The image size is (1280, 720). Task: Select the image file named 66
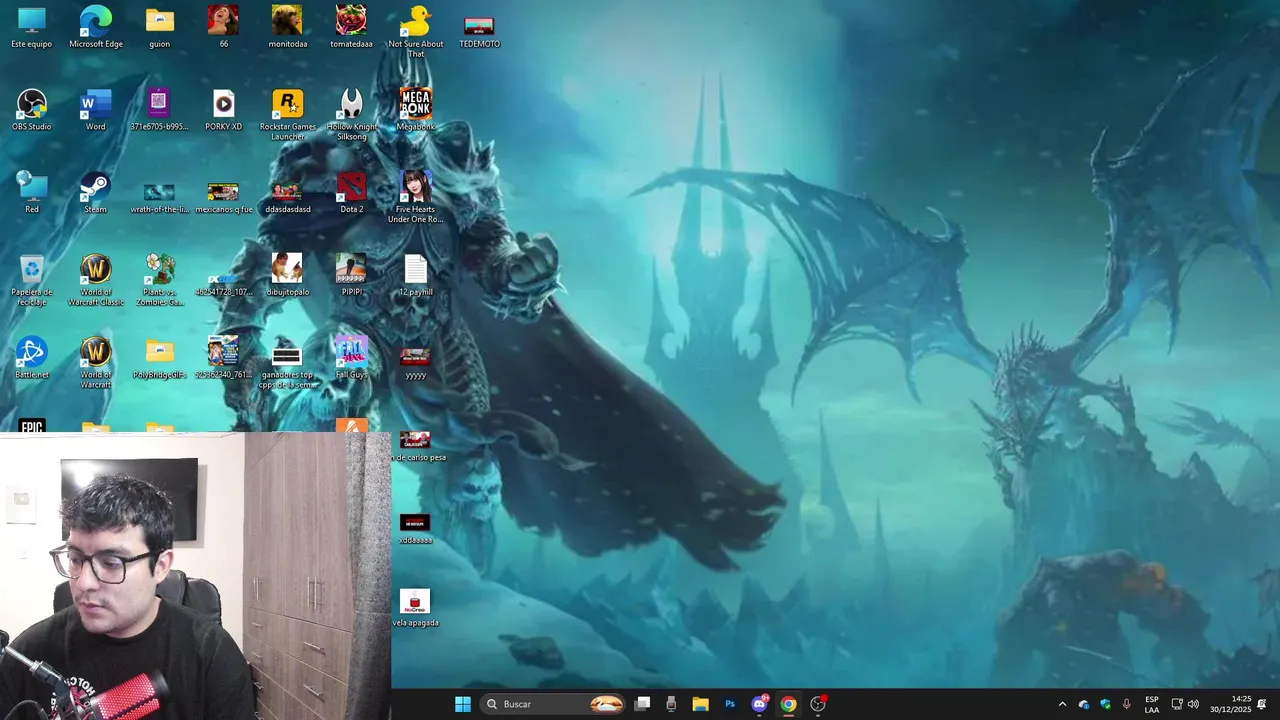click(x=223, y=27)
